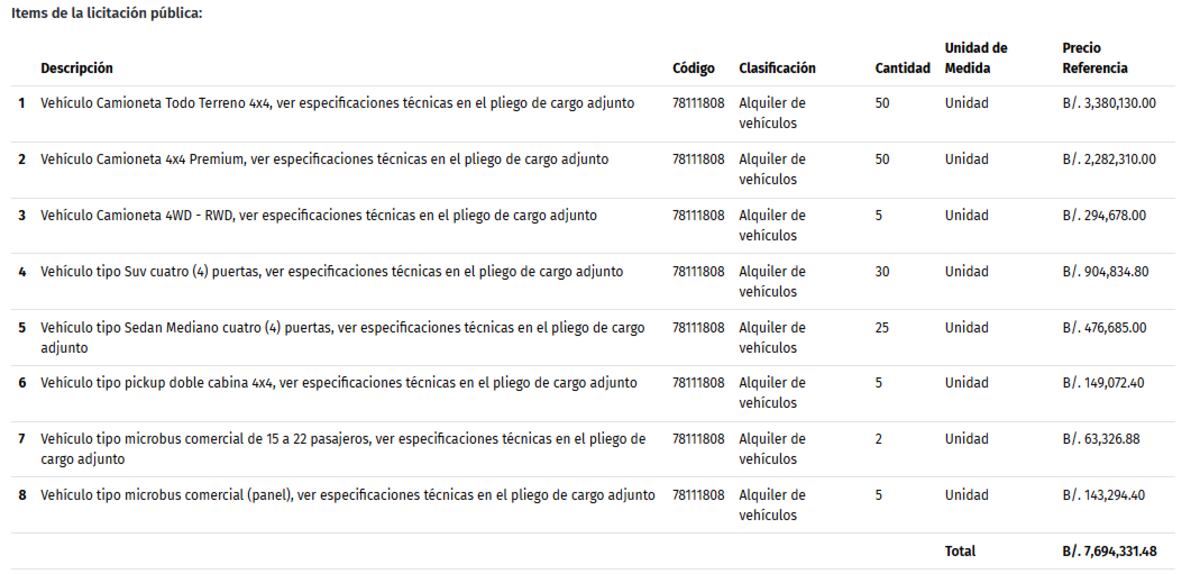Click the price B/. 2,282,310.00
Image resolution: width=1200 pixels, height=574 pixels.
point(1108,159)
